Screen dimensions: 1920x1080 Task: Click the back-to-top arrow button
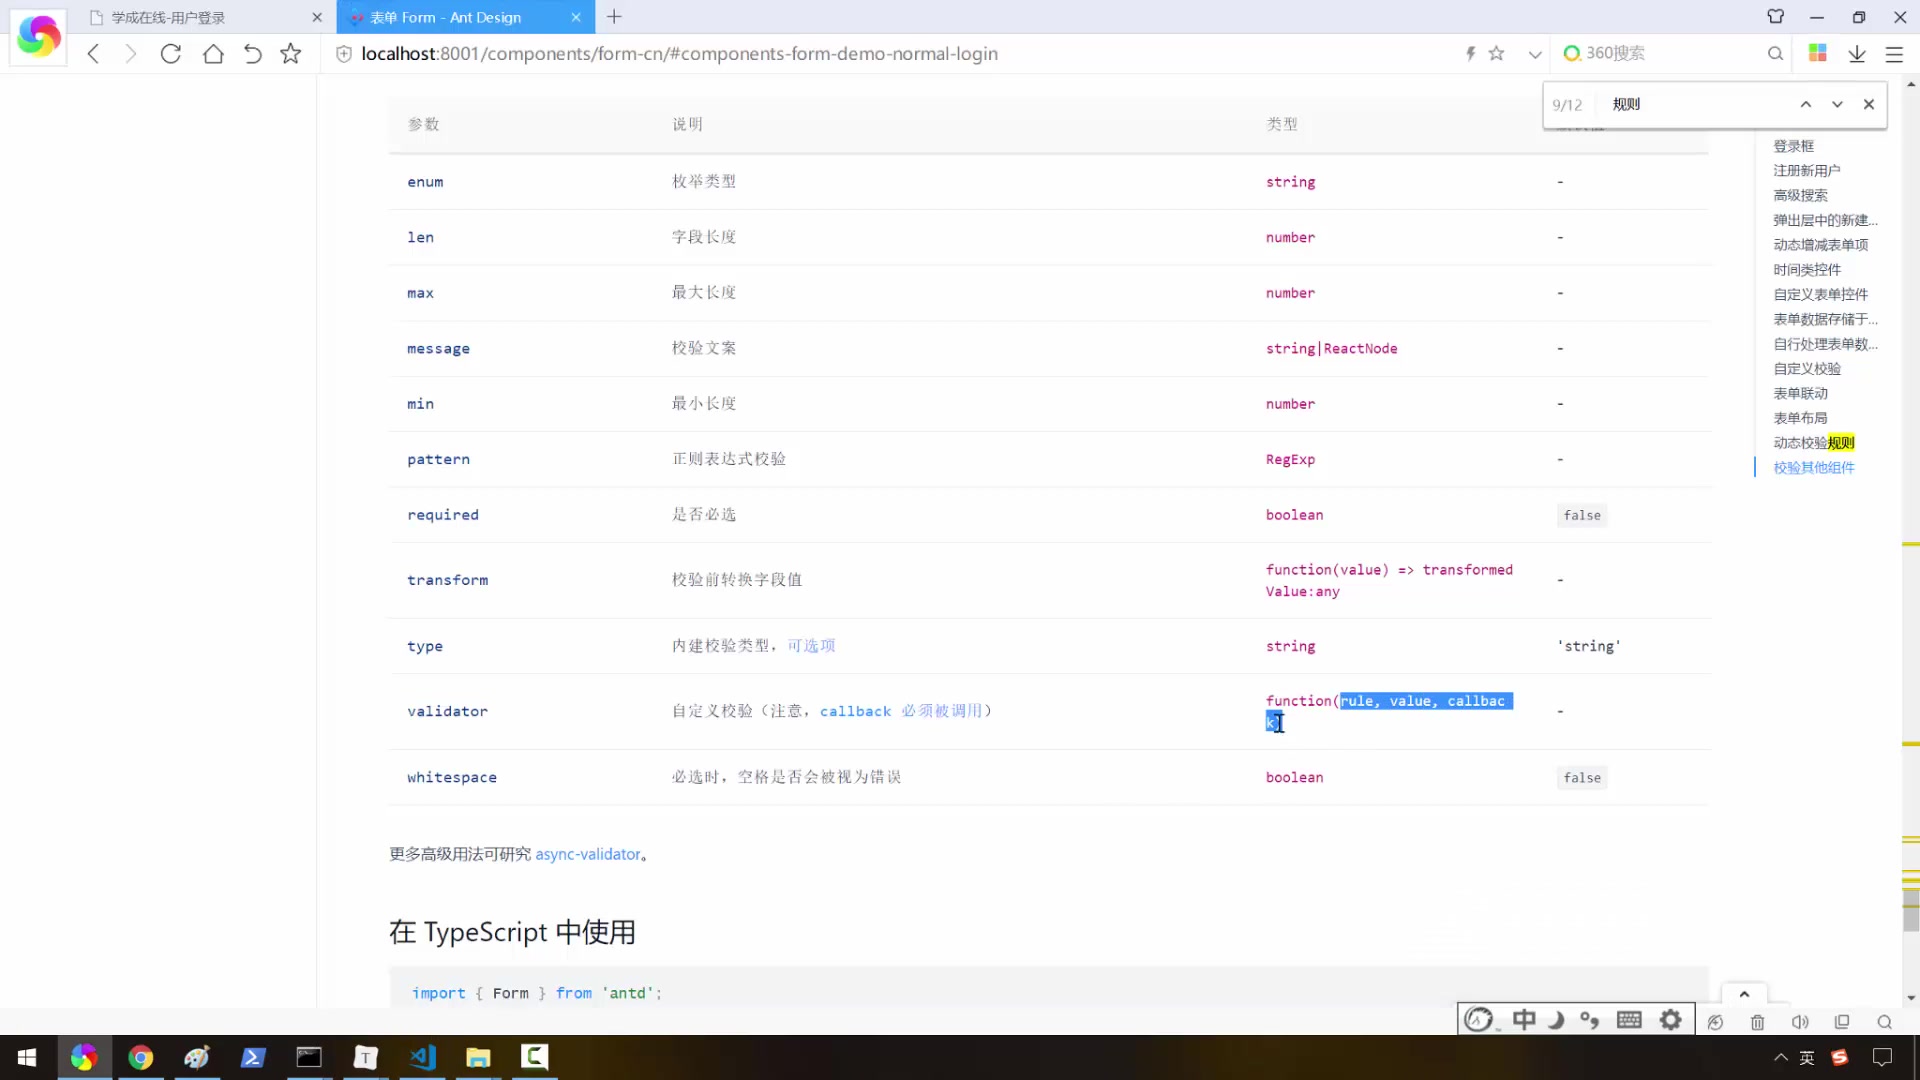1744,994
